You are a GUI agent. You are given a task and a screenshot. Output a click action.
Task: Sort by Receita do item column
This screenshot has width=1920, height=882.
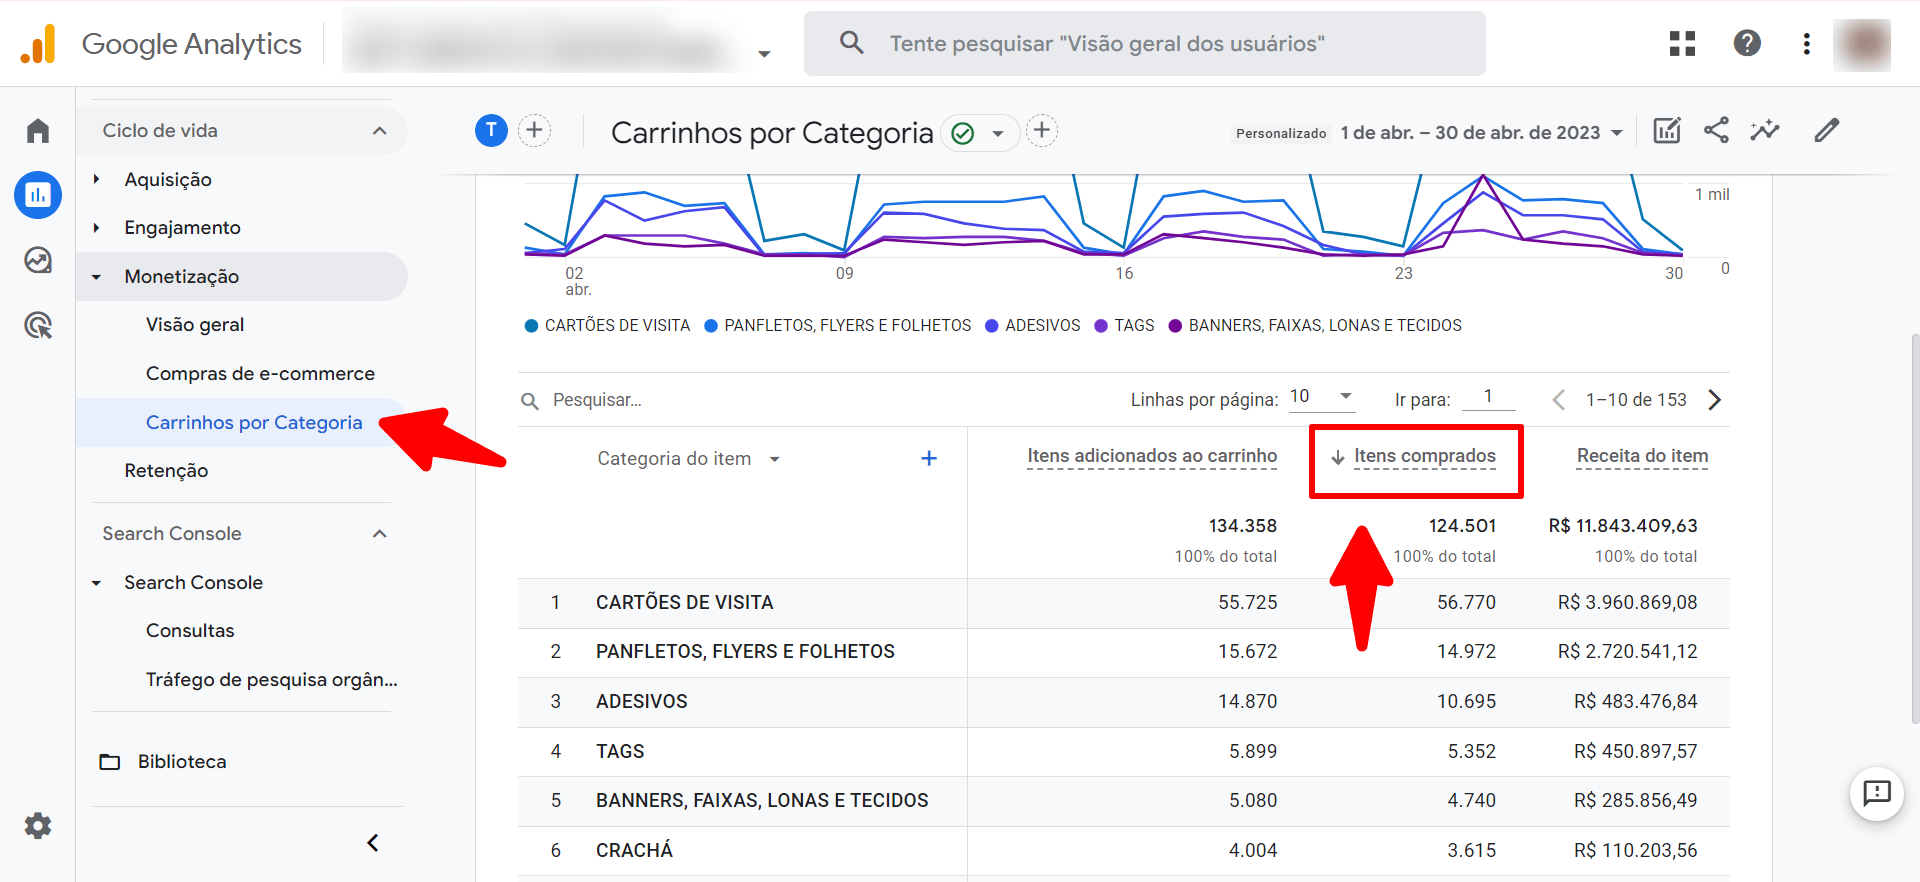click(1642, 456)
